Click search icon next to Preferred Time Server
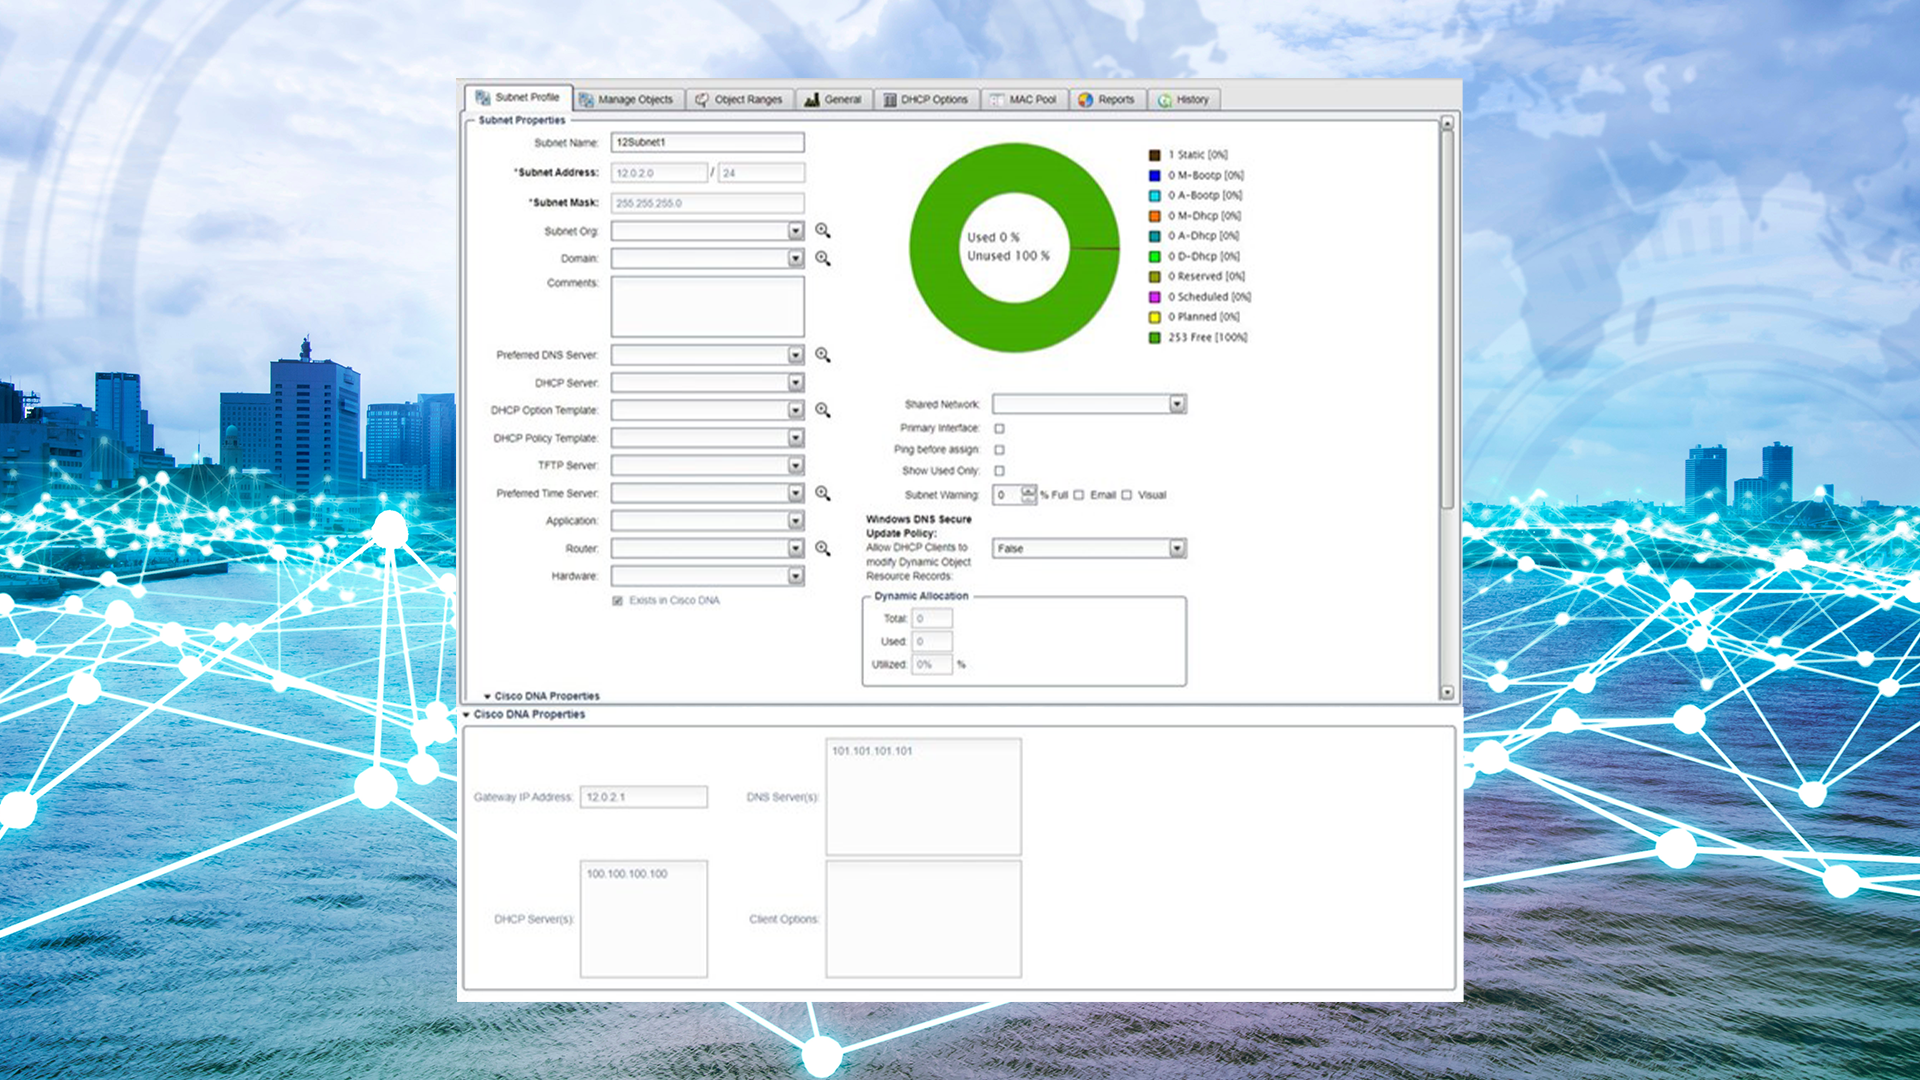The image size is (1920, 1080). [822, 493]
